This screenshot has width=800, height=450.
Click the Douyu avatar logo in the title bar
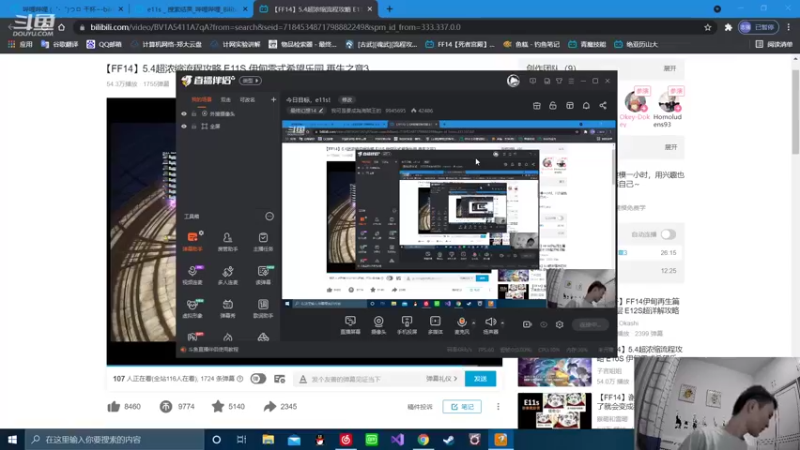pos(513,81)
